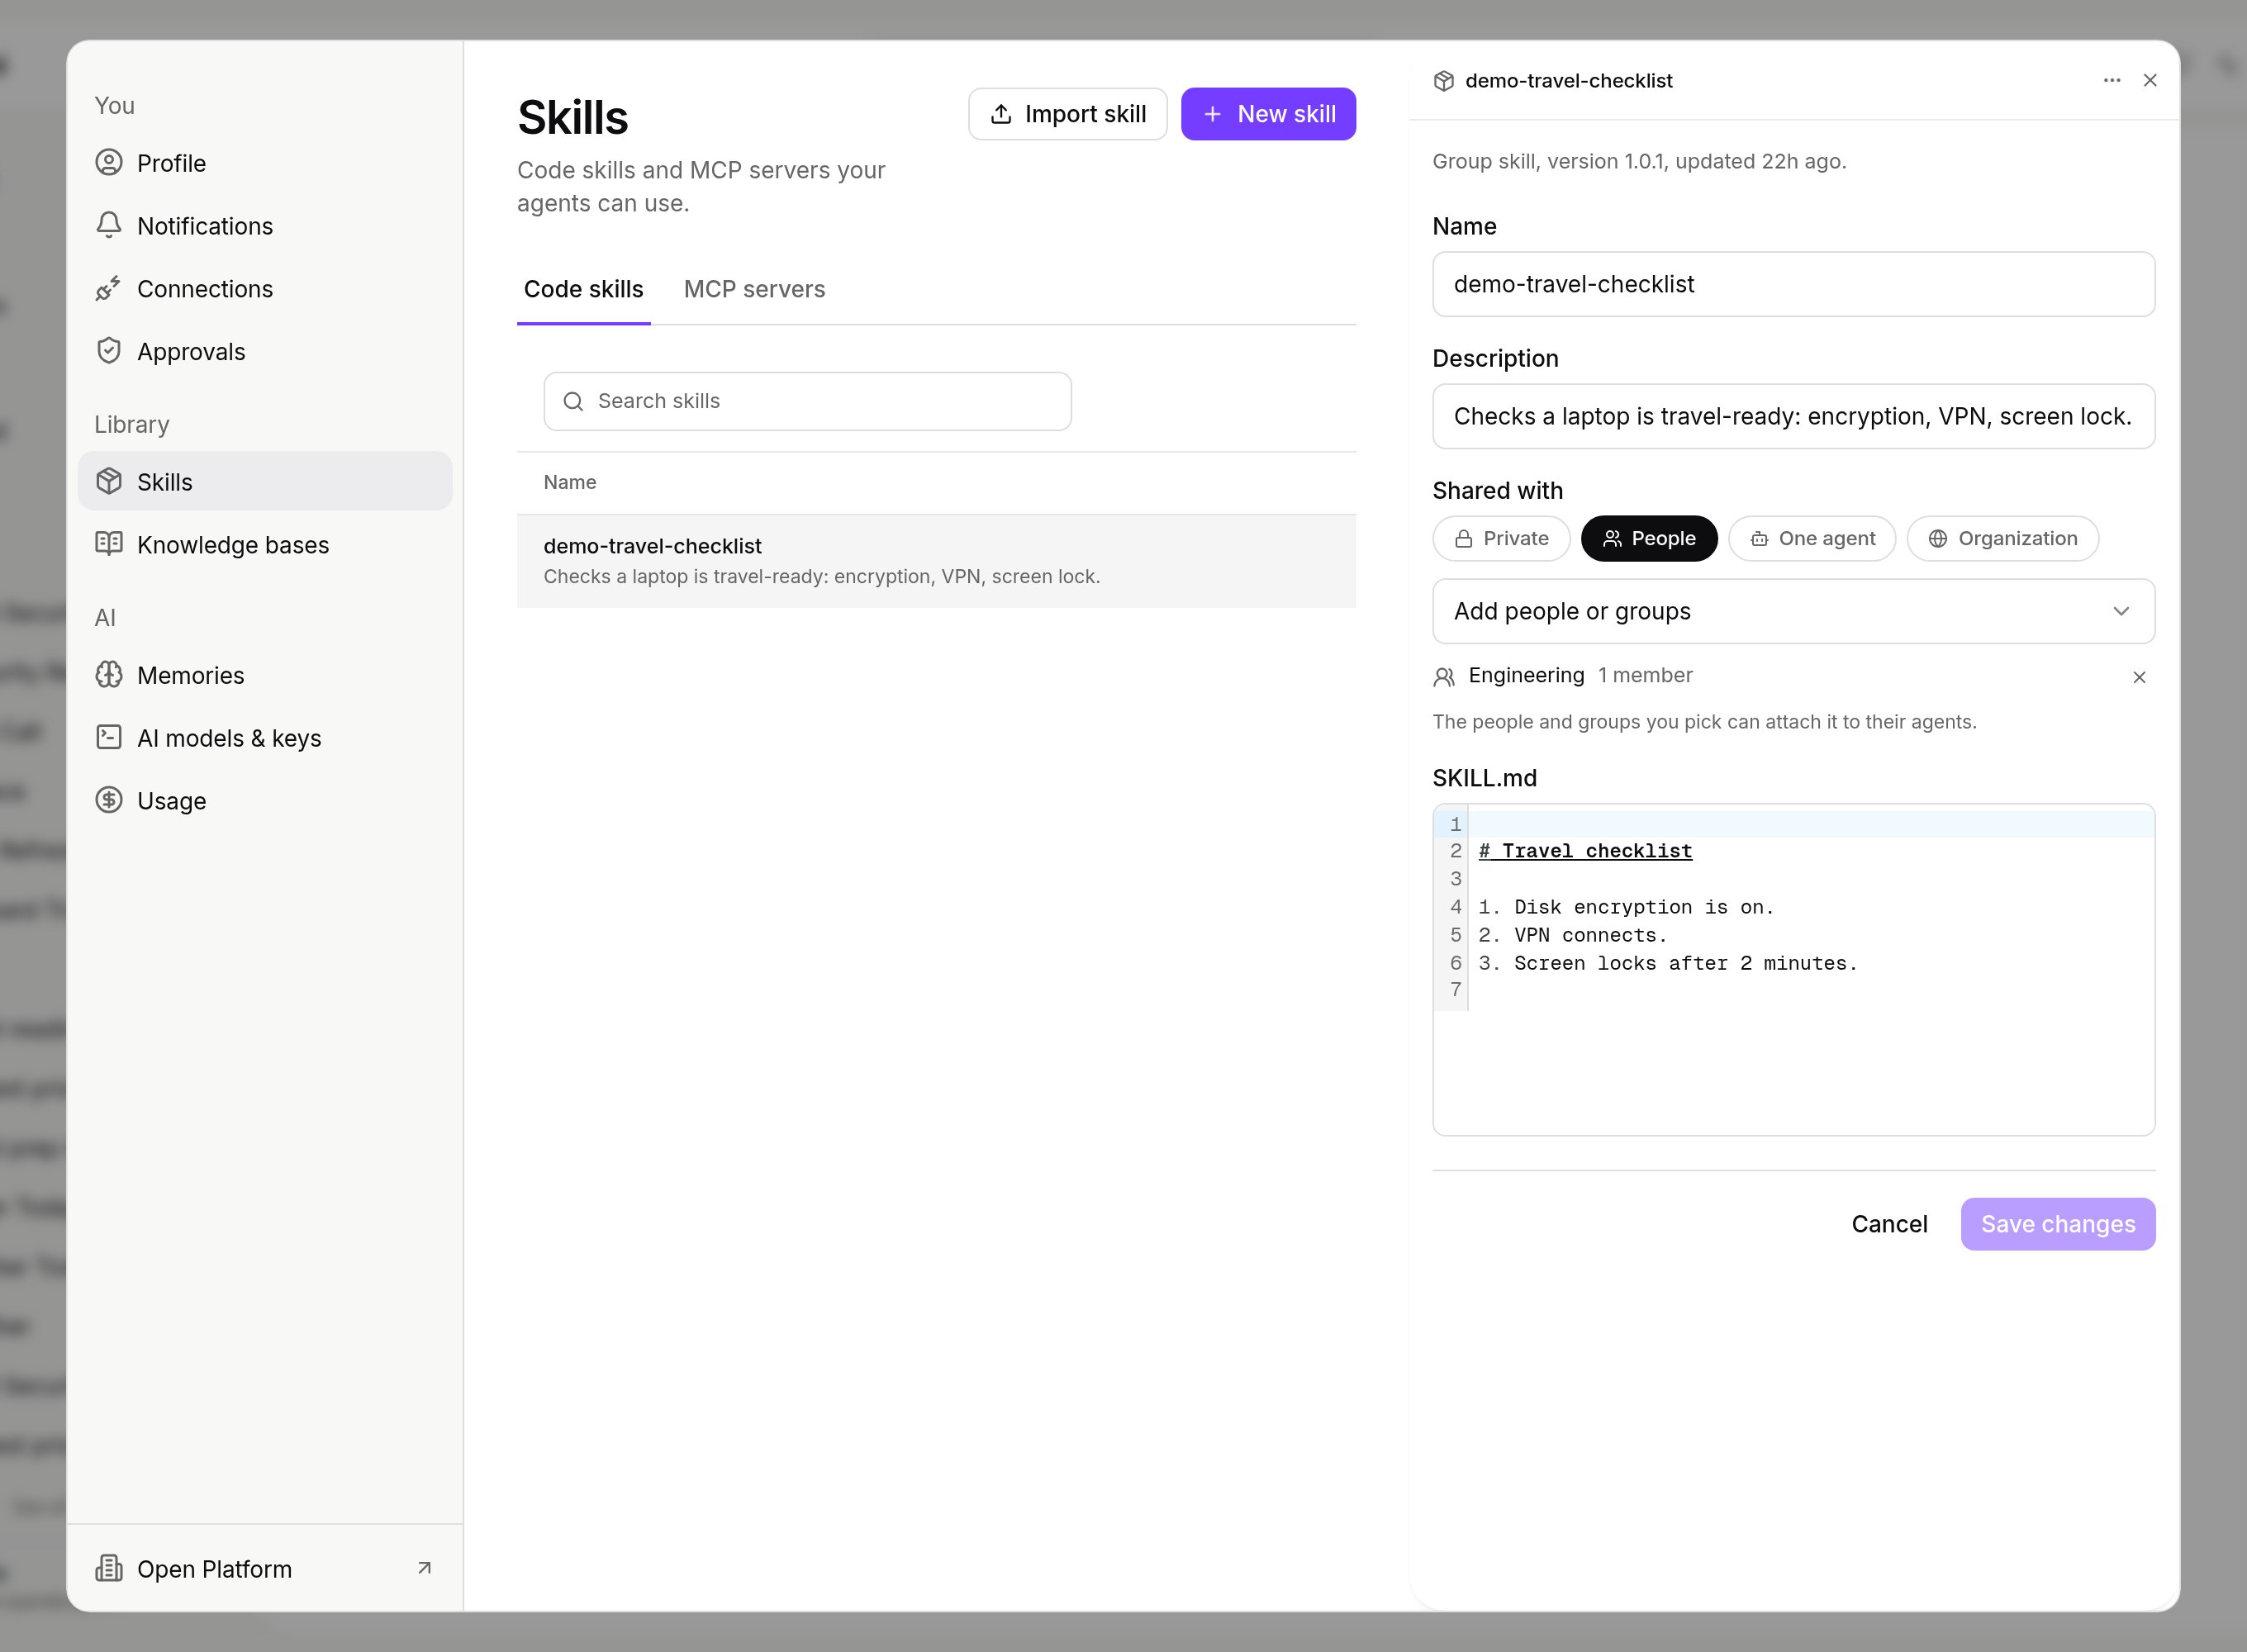2247x1652 pixels.
Task: Click the AI models & keys terminal icon
Action: coord(109,738)
